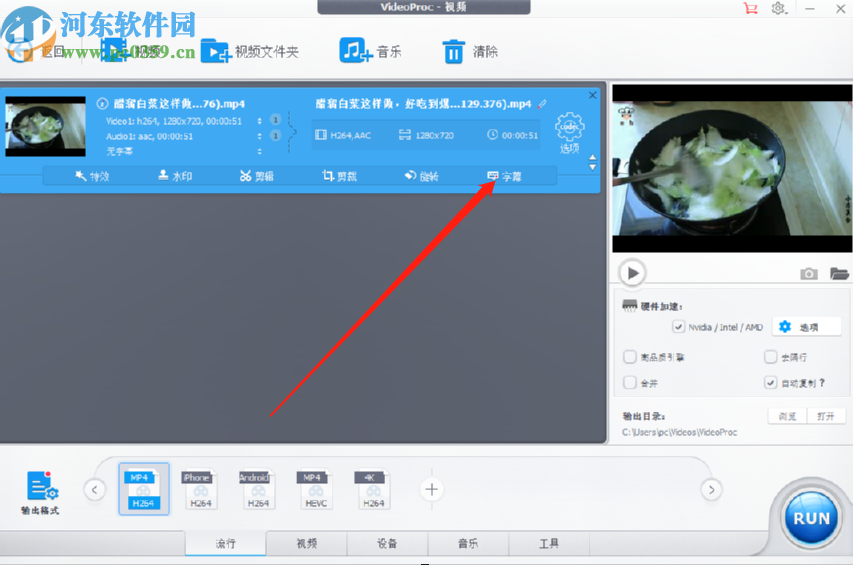853x565 pixels.
Task: Toggle Nvidia / Intel / AMD hardware acceleration
Action: (x=678, y=327)
